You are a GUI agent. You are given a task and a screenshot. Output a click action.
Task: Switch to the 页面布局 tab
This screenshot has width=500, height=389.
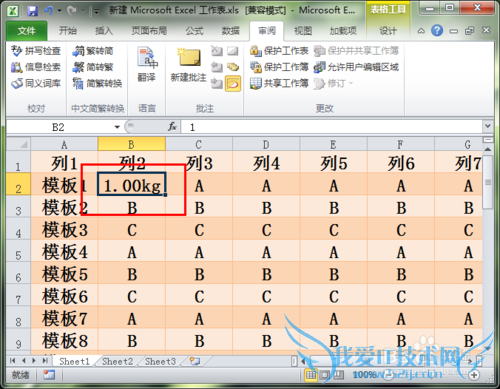[x=149, y=31]
